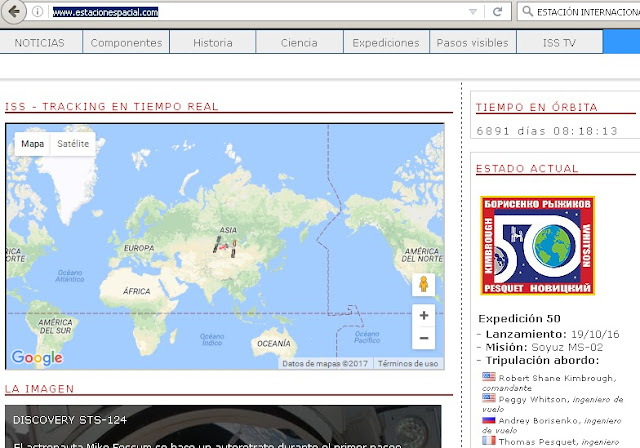The image size is (640, 448).
Task: Click the Robert Shane Kimbrough name
Action: (x=555, y=378)
